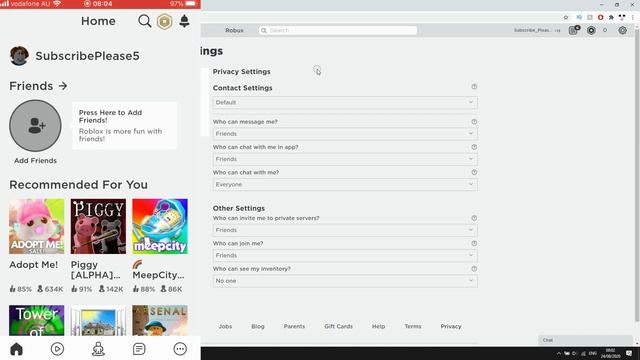This screenshot has height=360, width=640.
Task: Open the notifications bell in the mobile app
Action: tap(184, 21)
